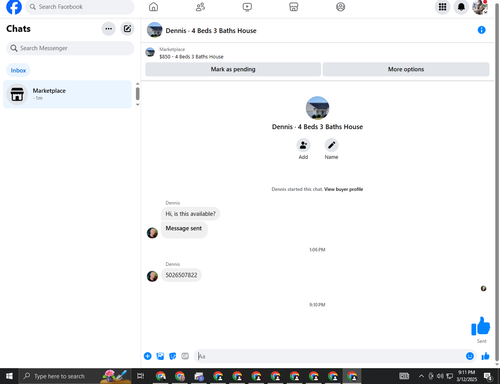Click Mark as pending button
Image resolution: width=500 pixels, height=384 pixels.
click(233, 69)
